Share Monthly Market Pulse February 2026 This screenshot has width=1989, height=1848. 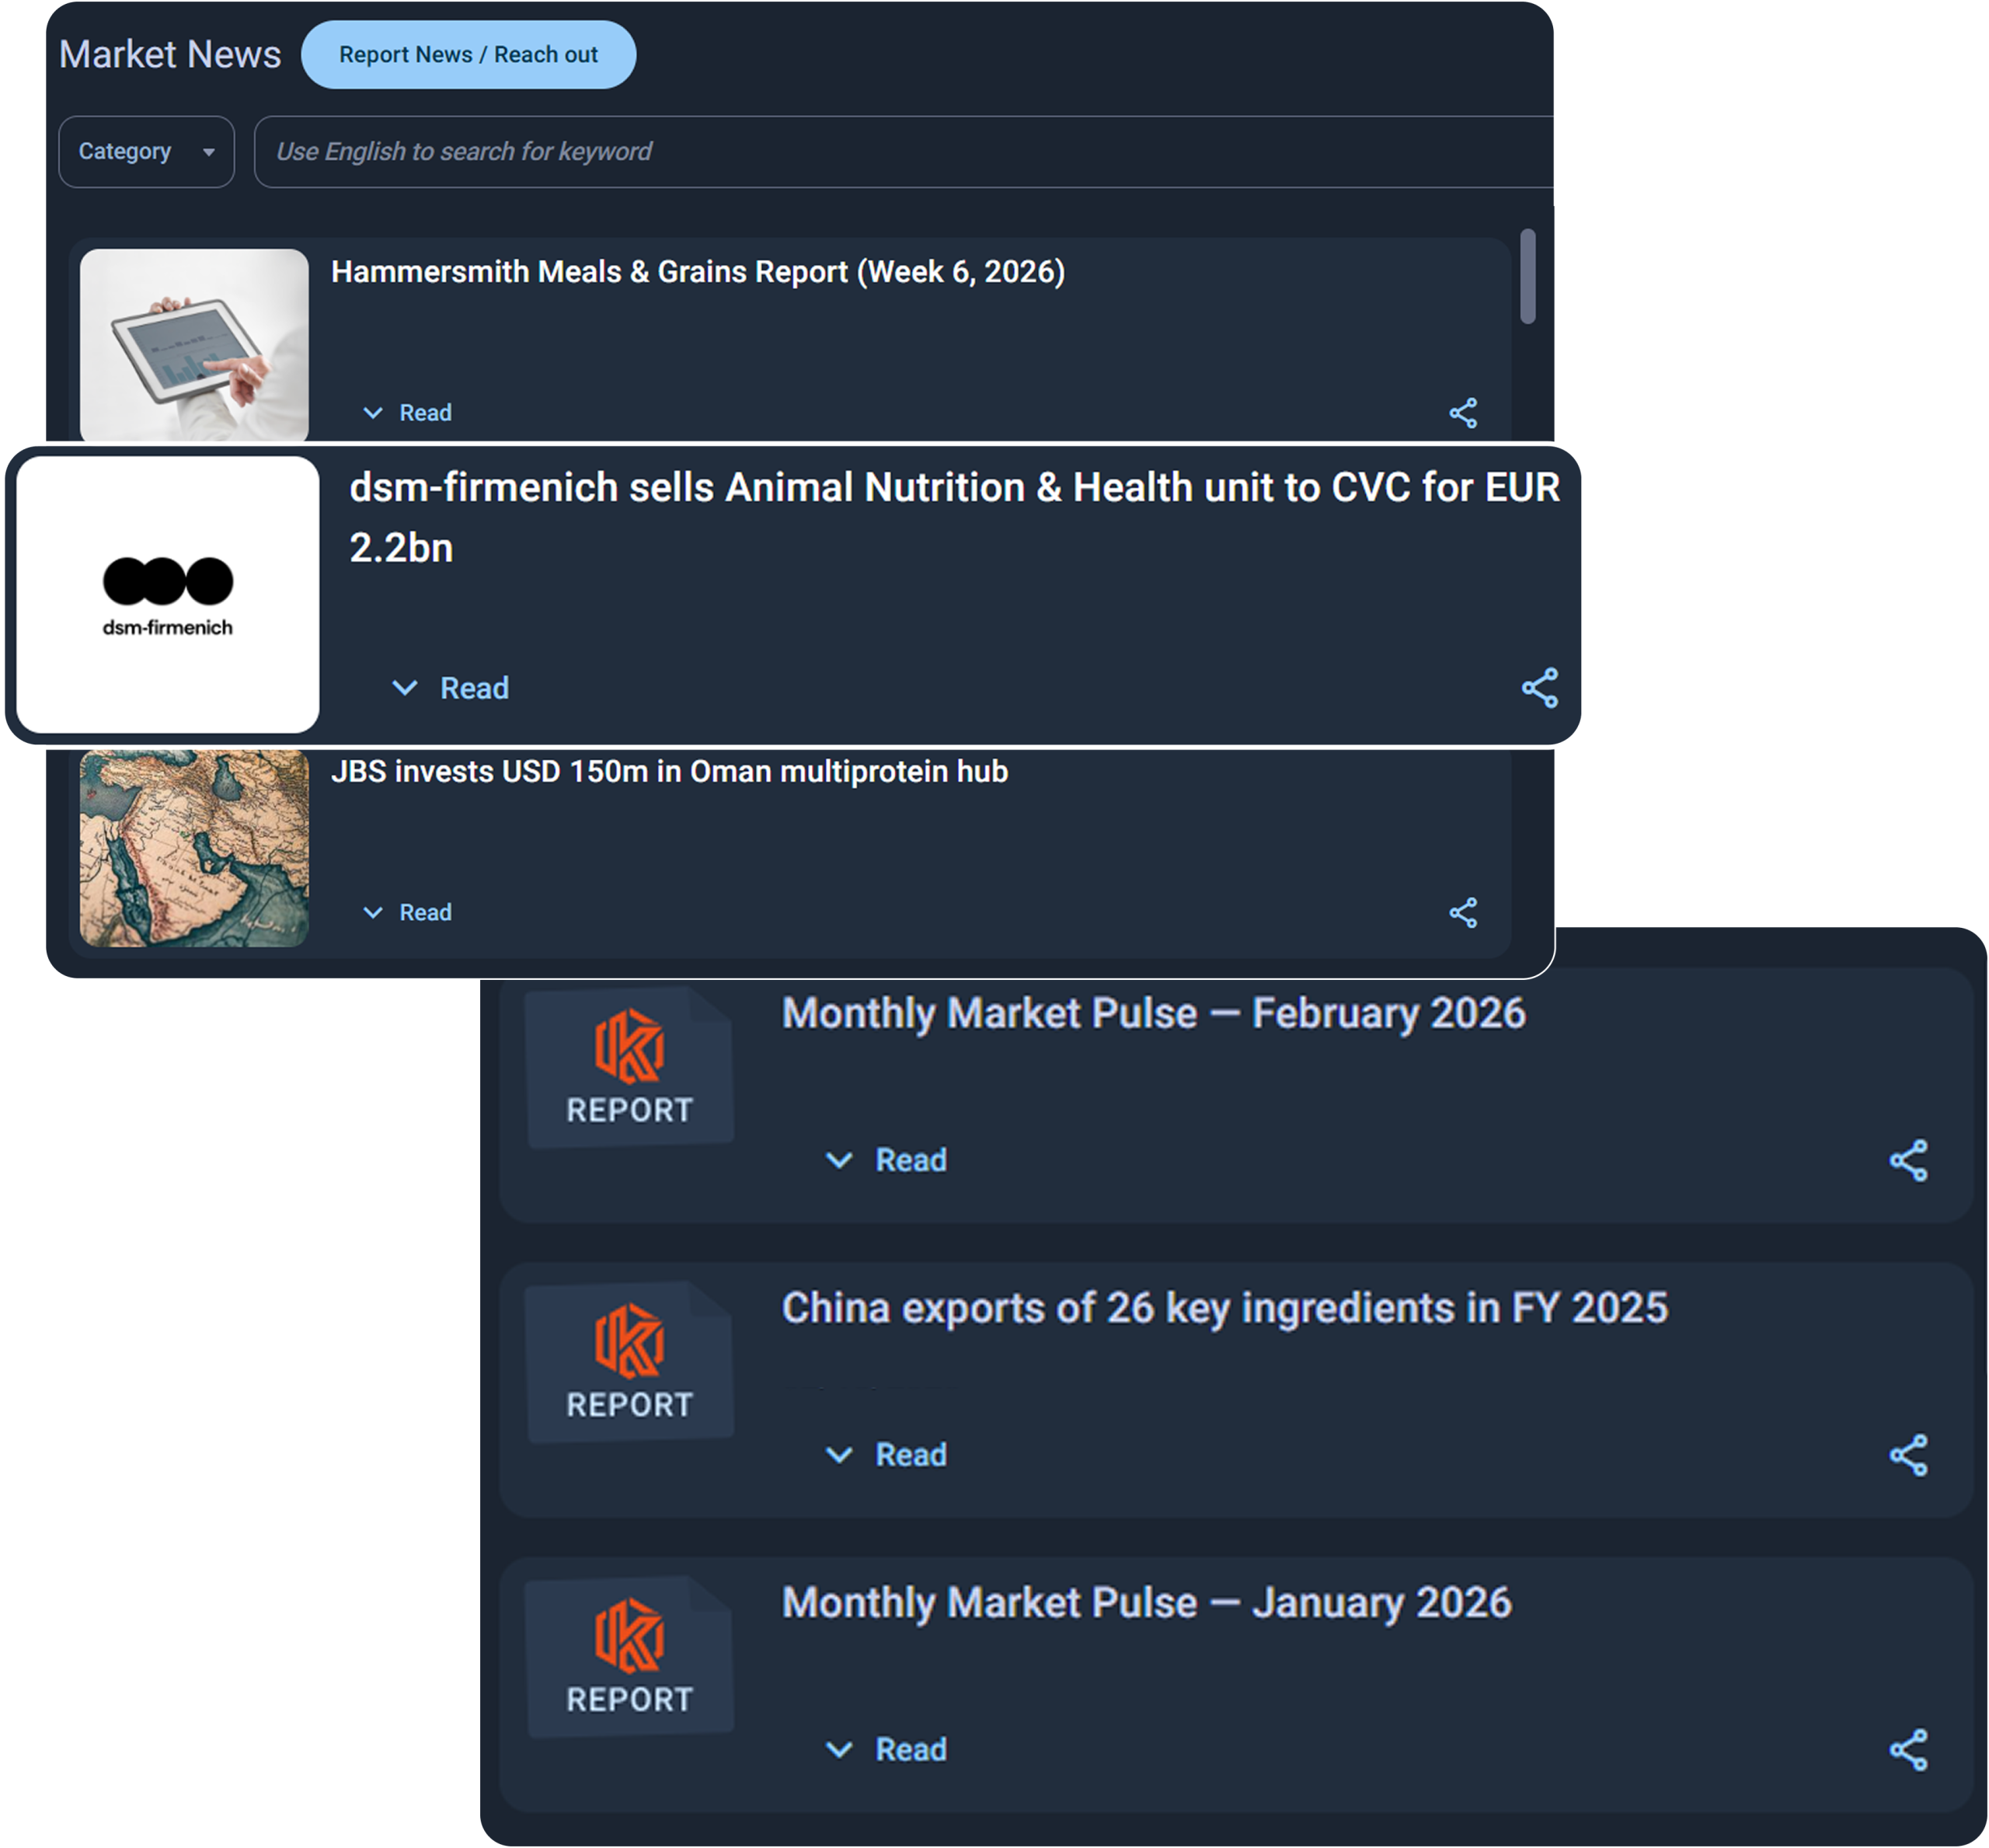[1908, 1160]
